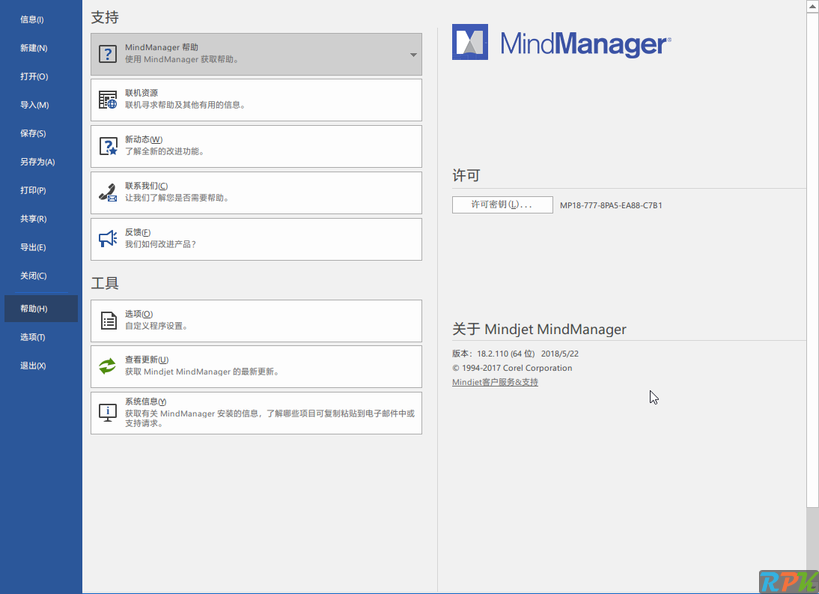Click the online resources (联机资源) globe icon
819x594 pixels.
pyautogui.click(x=108, y=100)
